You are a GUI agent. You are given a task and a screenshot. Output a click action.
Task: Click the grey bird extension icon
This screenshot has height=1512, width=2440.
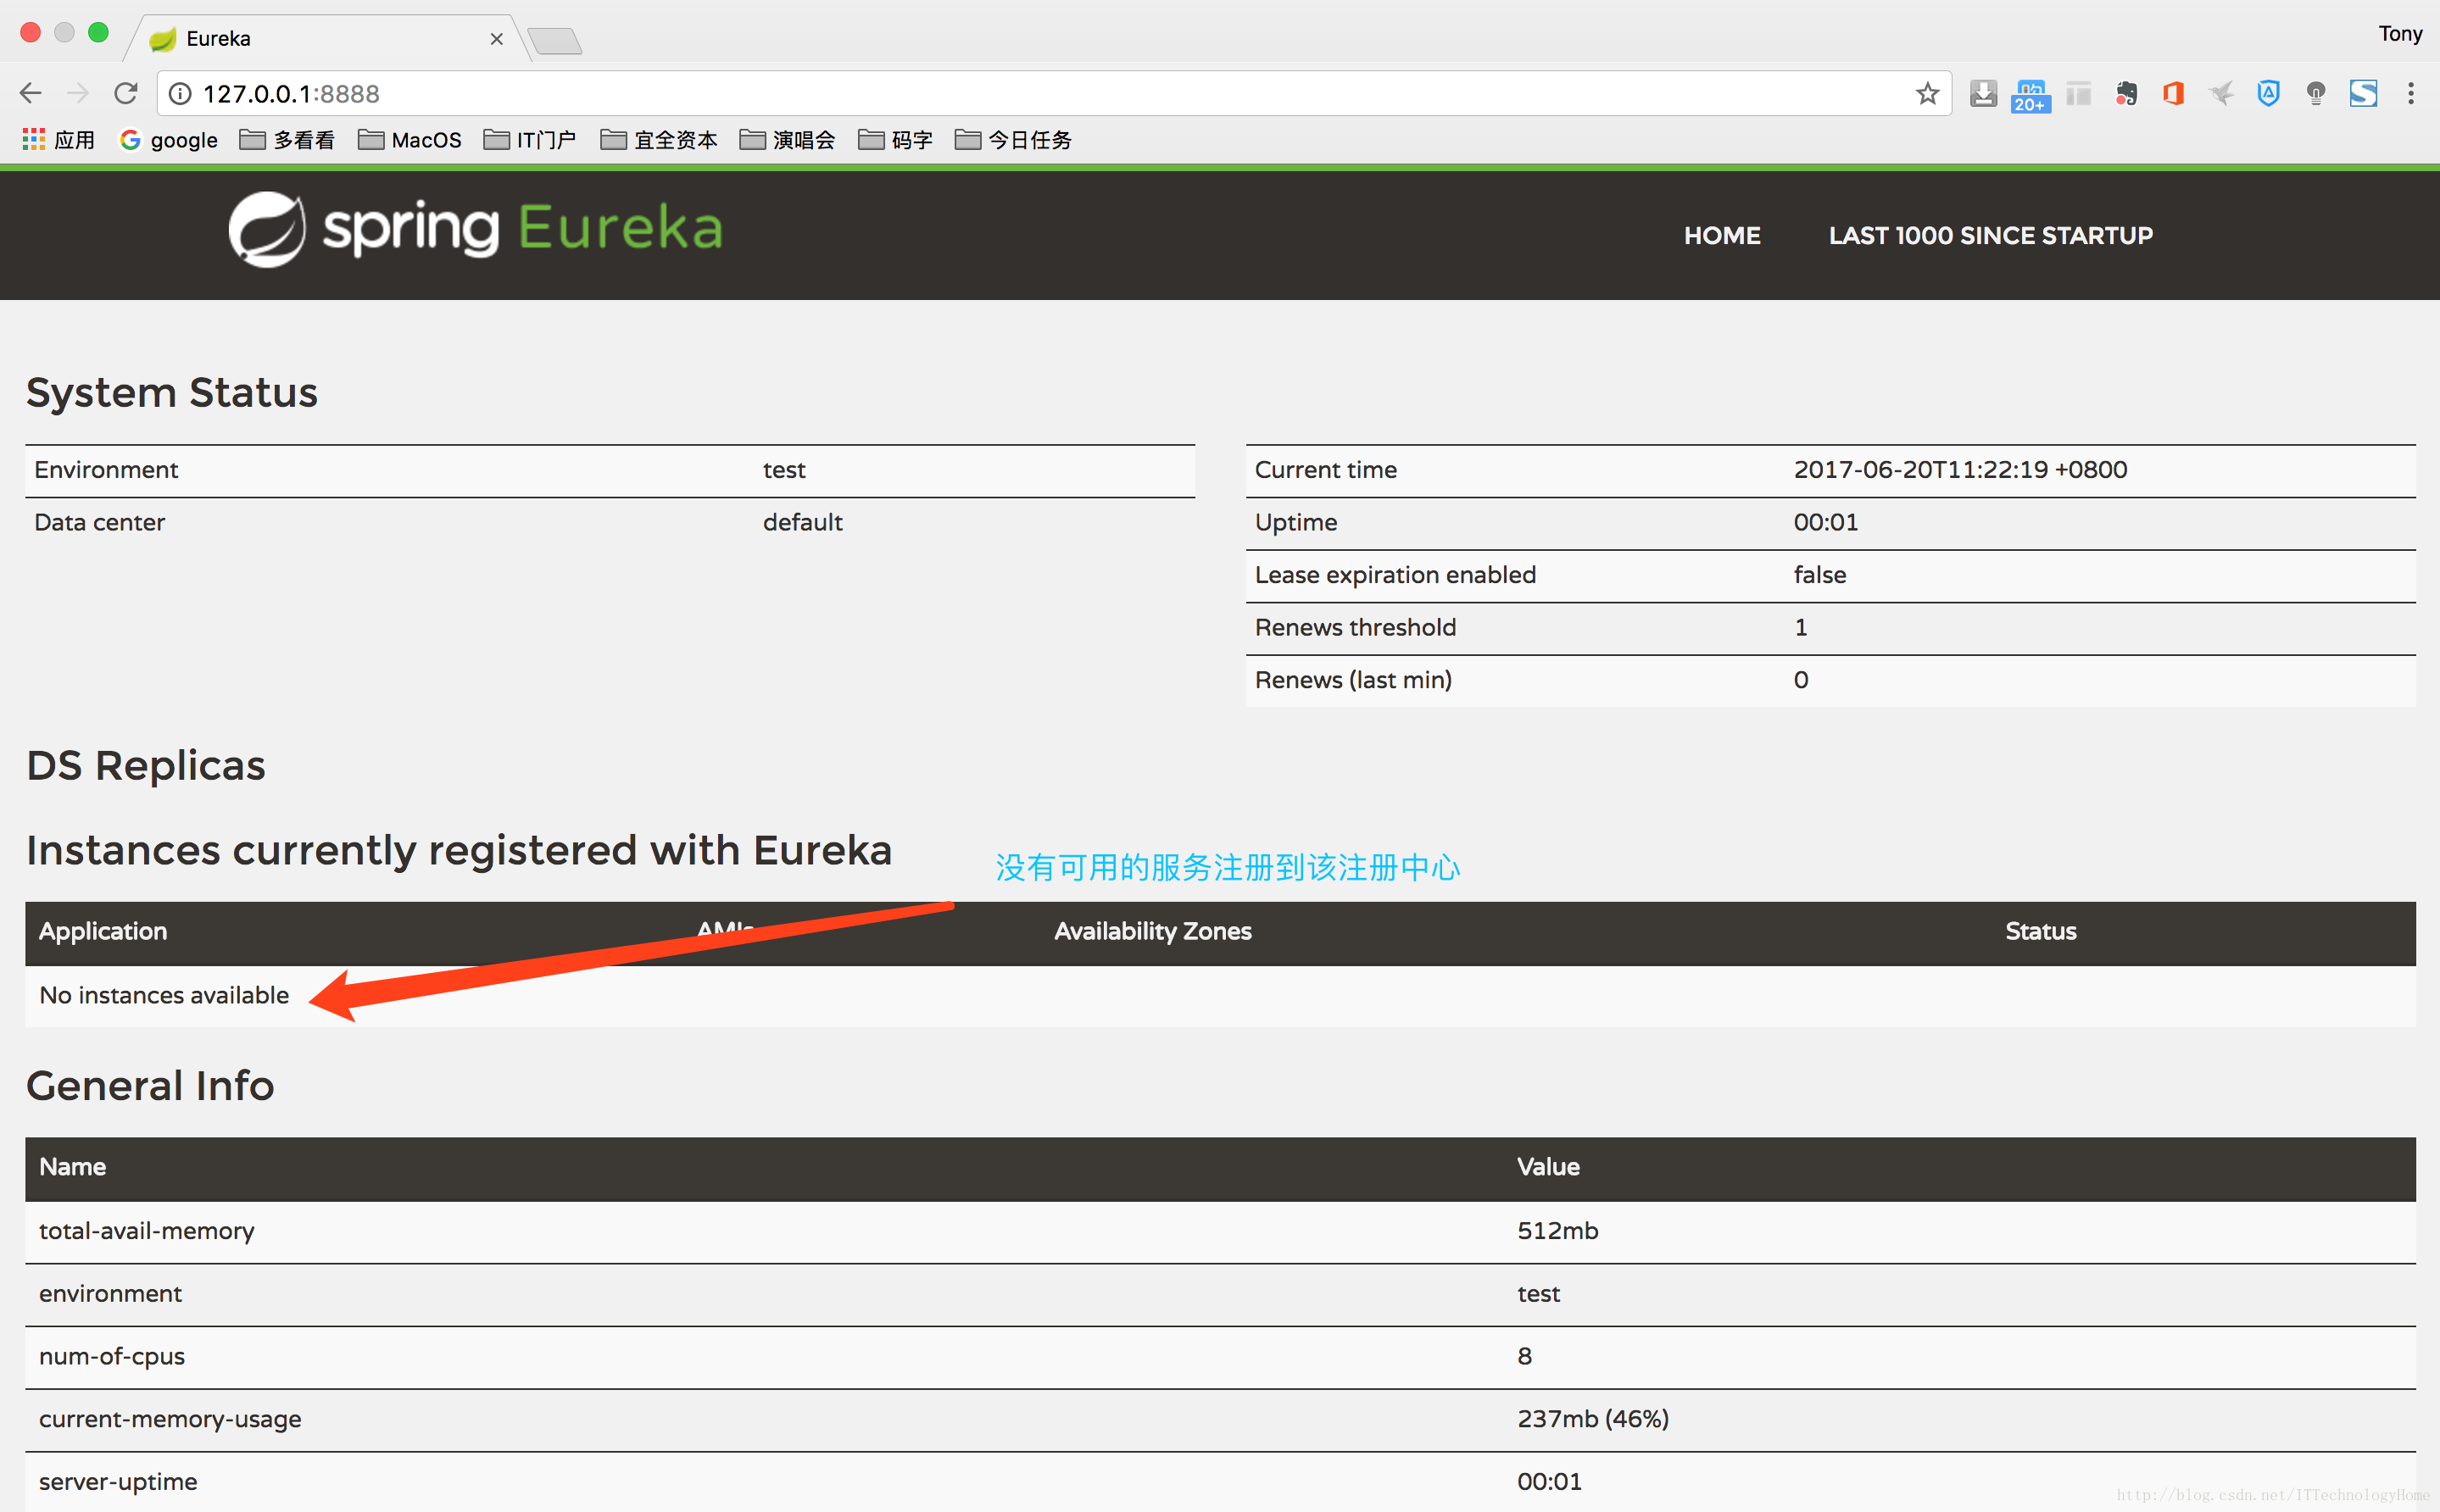tap(2220, 93)
